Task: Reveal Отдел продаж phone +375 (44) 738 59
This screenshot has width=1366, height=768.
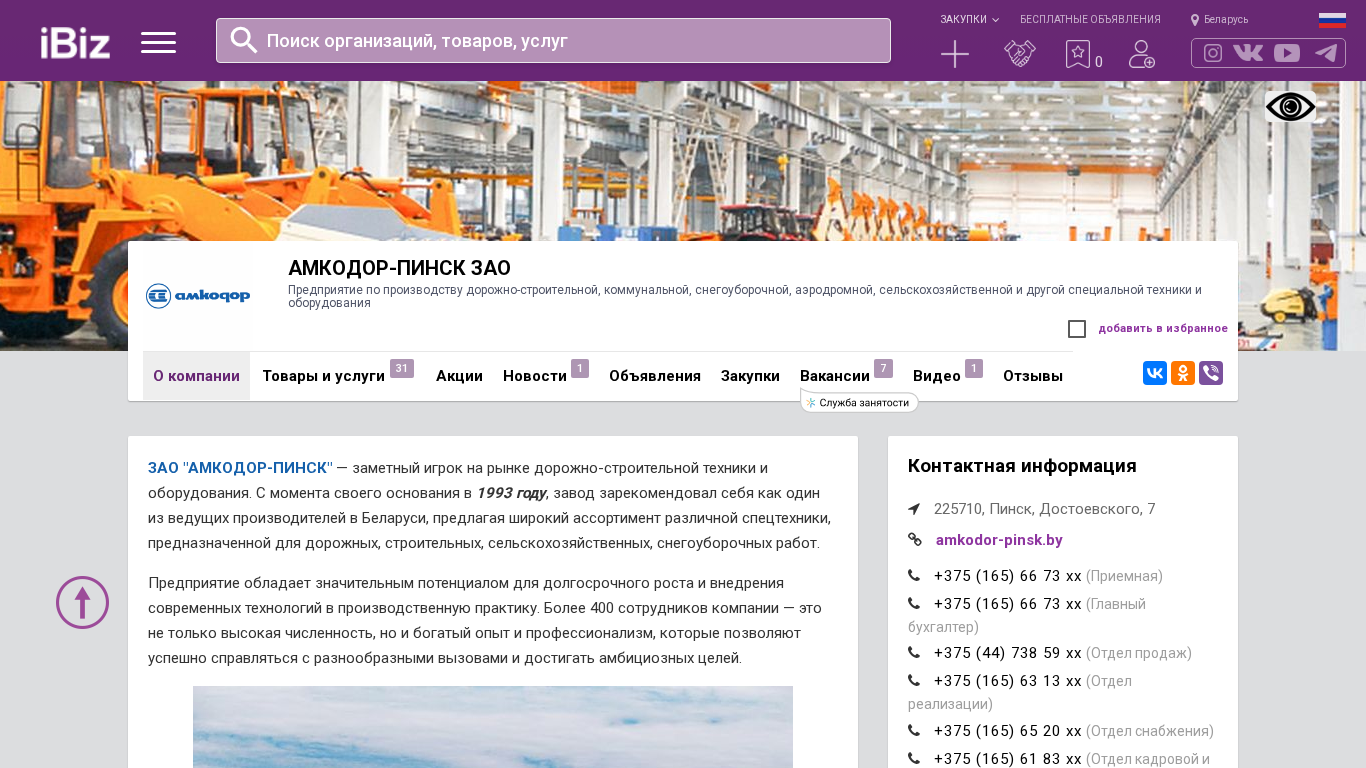Action: (x=1008, y=653)
